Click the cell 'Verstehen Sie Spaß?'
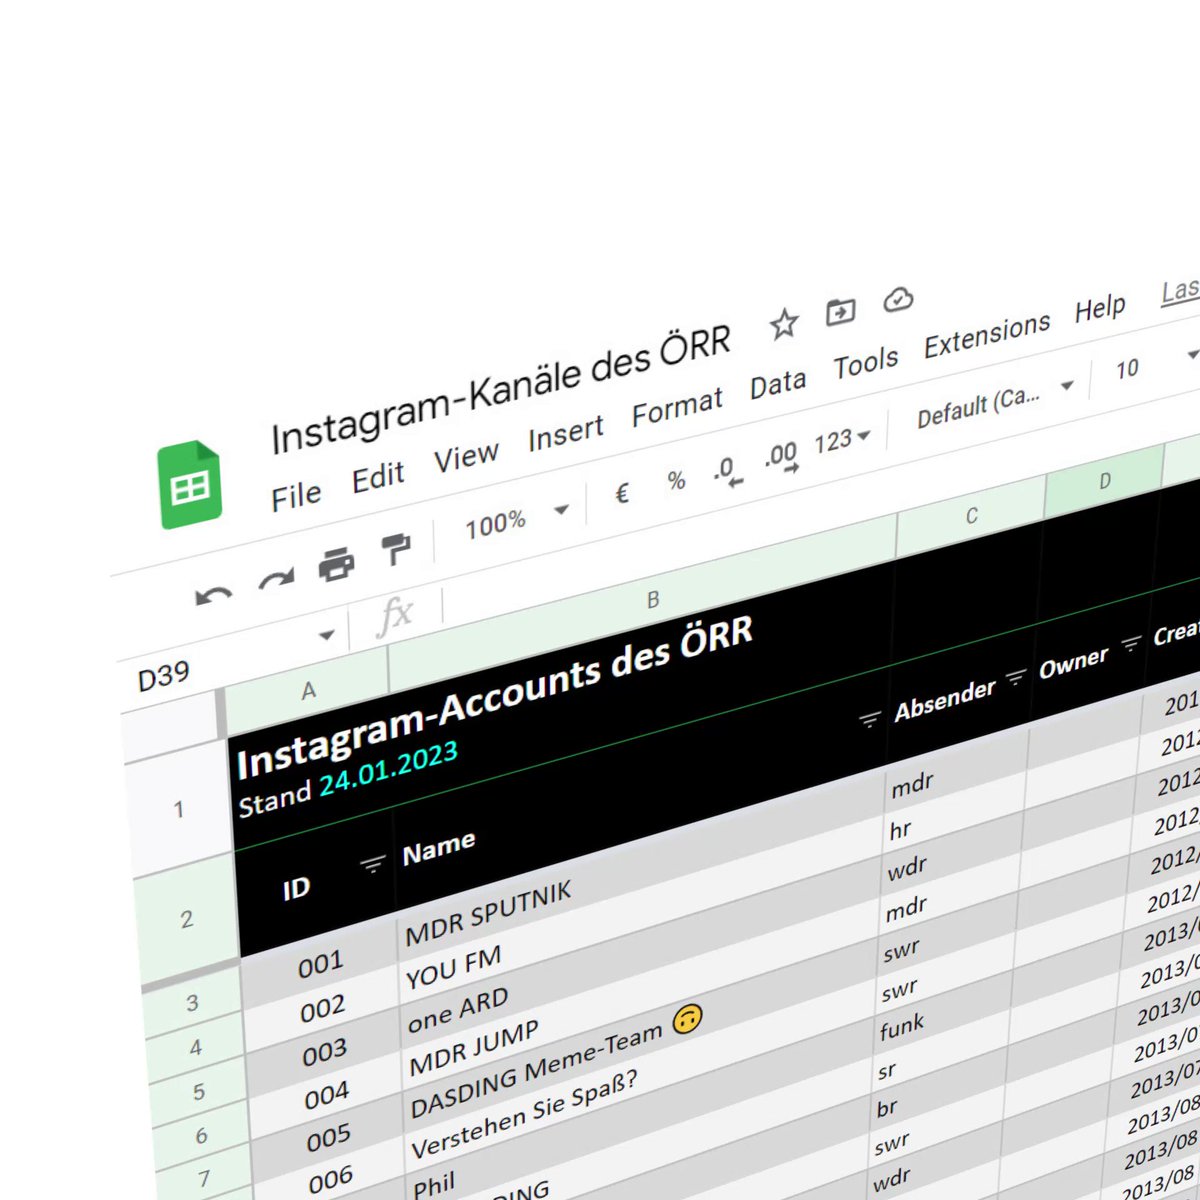 point(525,1115)
